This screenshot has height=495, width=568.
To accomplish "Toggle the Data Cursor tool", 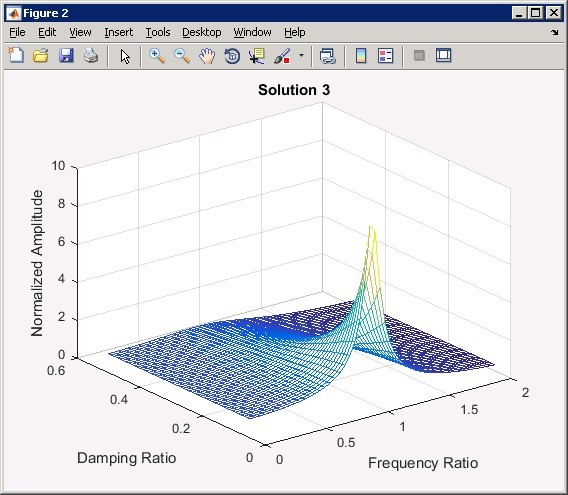I will pyautogui.click(x=257, y=56).
